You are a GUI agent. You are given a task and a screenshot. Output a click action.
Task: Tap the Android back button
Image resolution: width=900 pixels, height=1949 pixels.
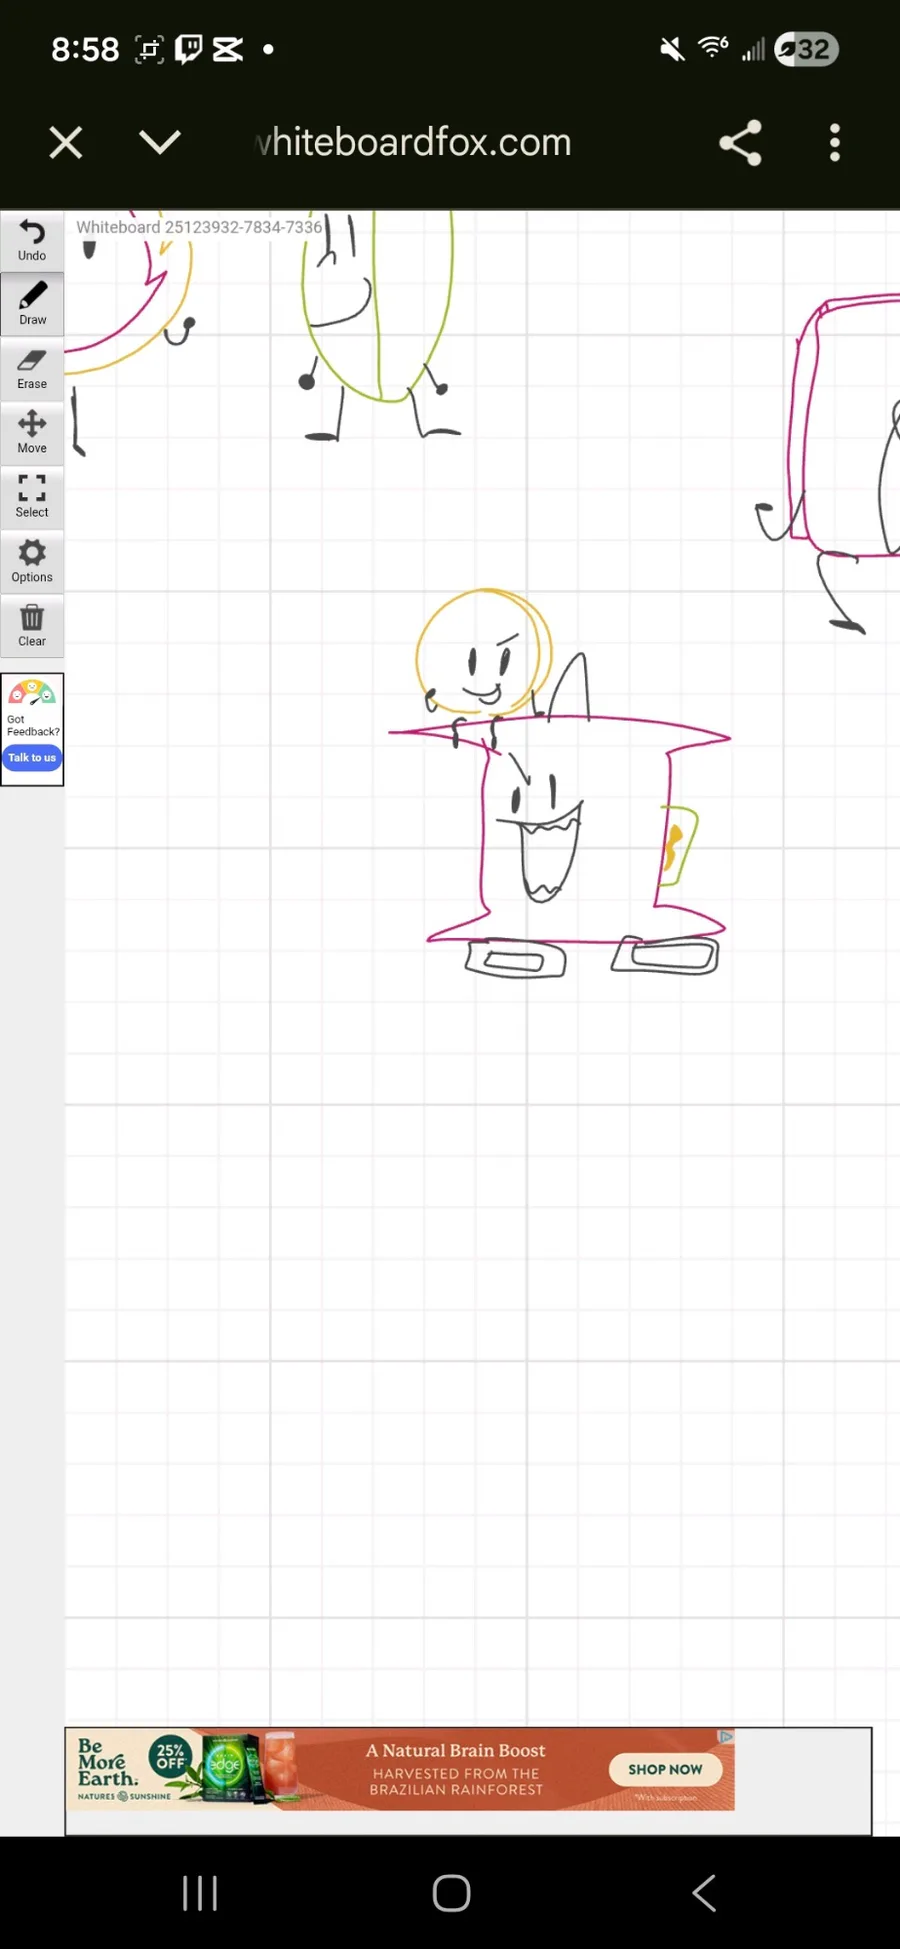704,1893
